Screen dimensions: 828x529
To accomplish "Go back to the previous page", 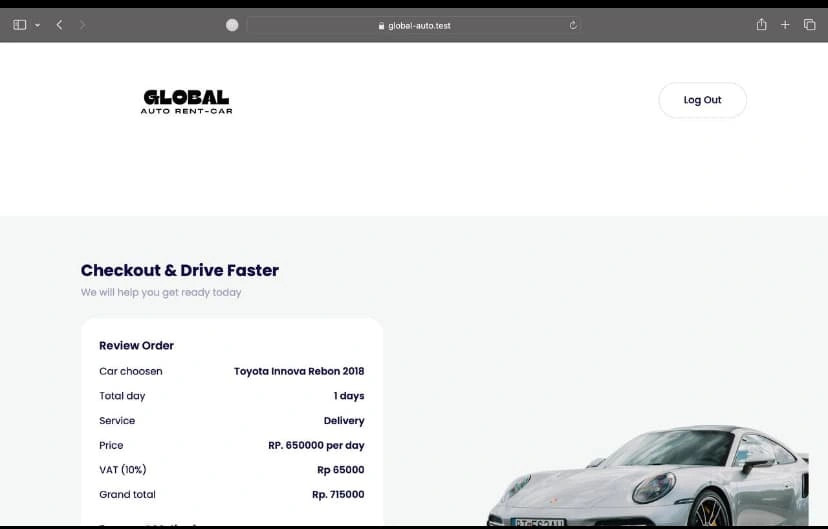I will (x=59, y=25).
